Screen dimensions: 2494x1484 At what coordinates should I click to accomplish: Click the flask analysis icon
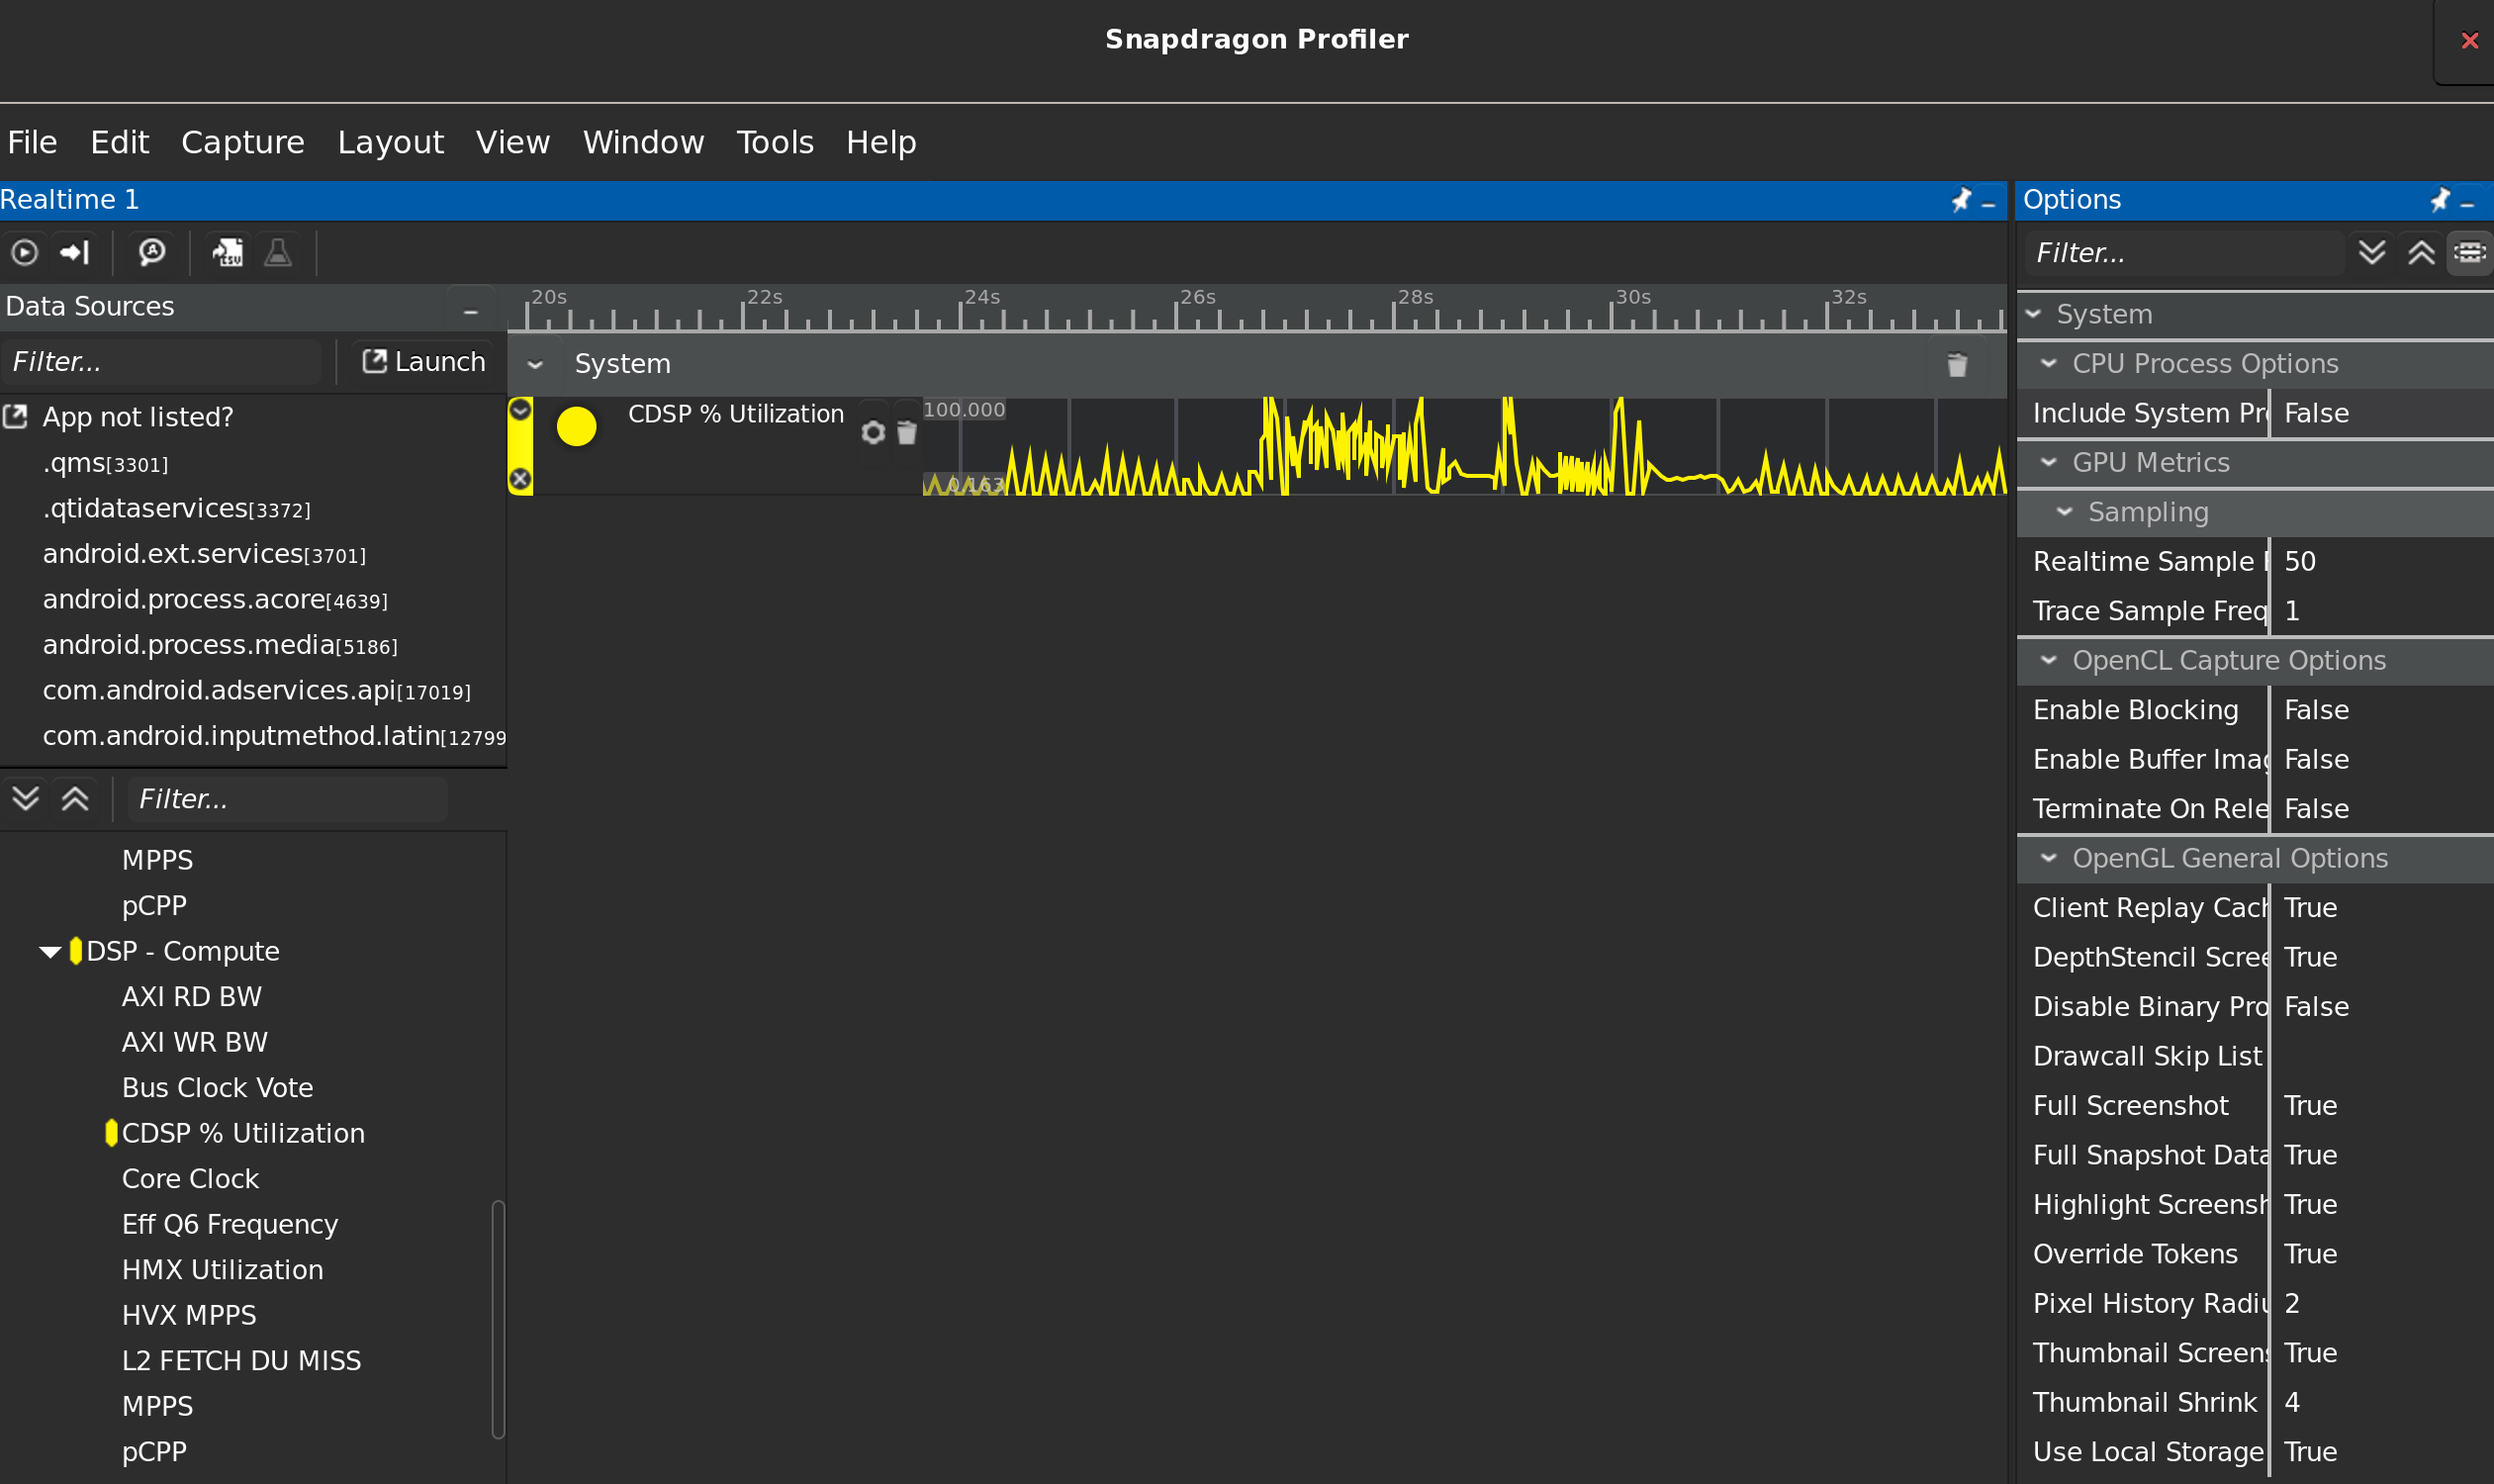tap(278, 252)
